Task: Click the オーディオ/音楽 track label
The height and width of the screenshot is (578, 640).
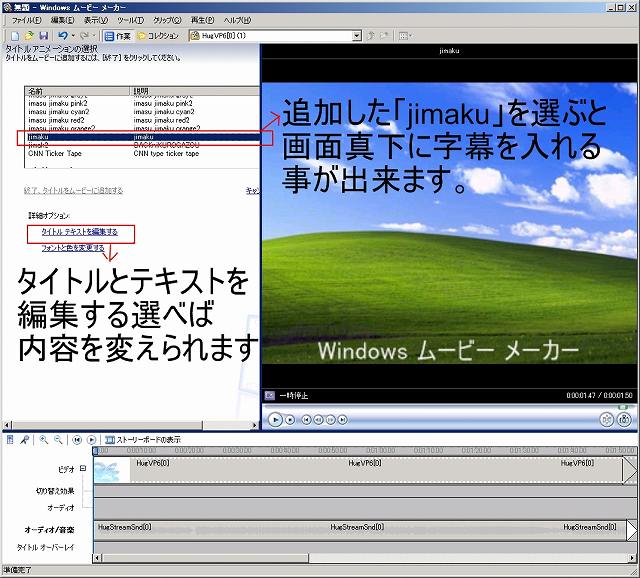Action: coord(49,530)
